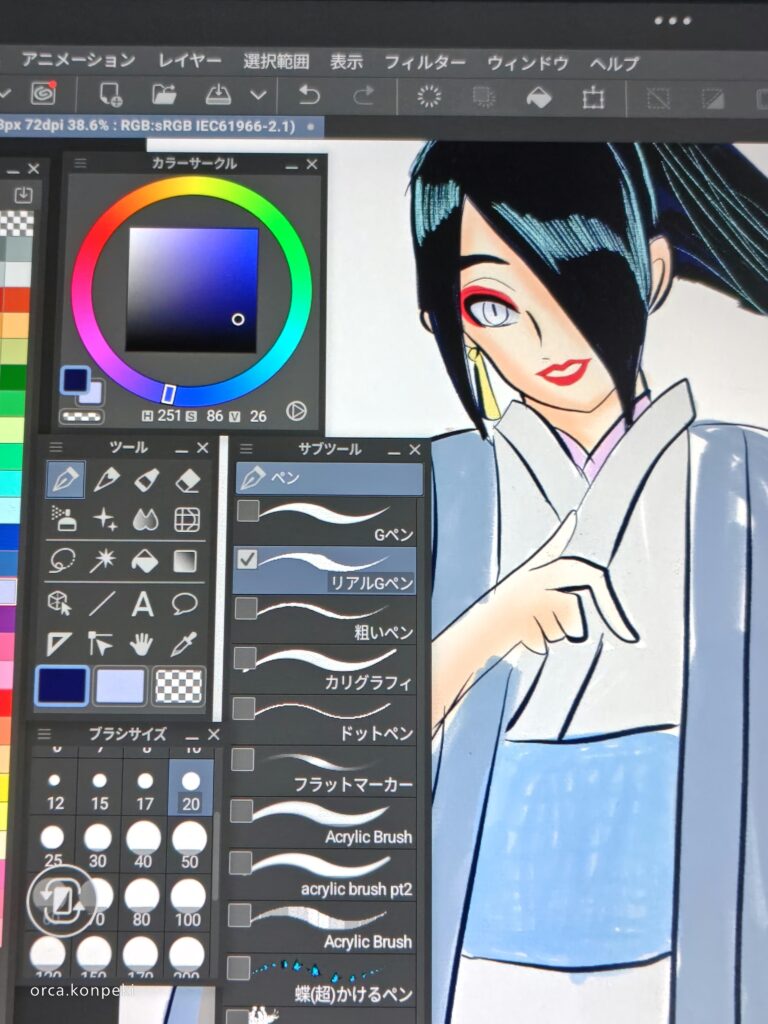
Task: Open the レイヤー menu
Action: pos(190,62)
